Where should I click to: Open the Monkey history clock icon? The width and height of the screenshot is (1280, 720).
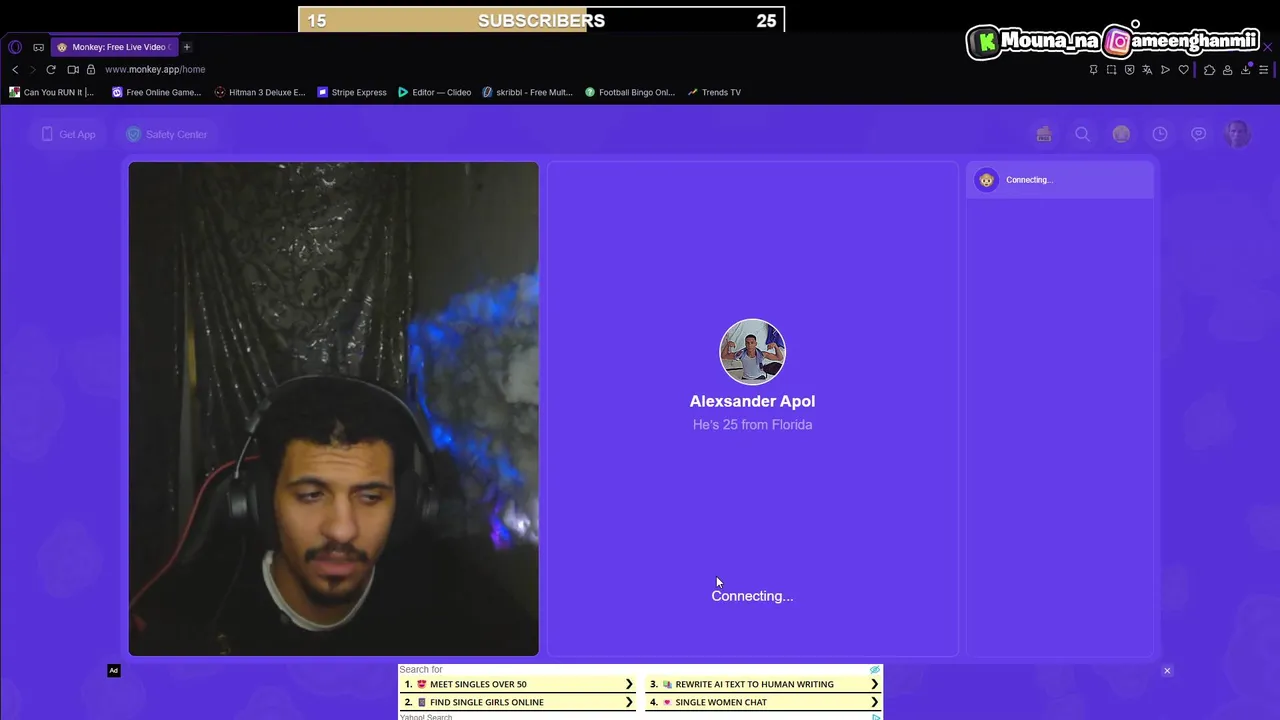click(x=1160, y=134)
